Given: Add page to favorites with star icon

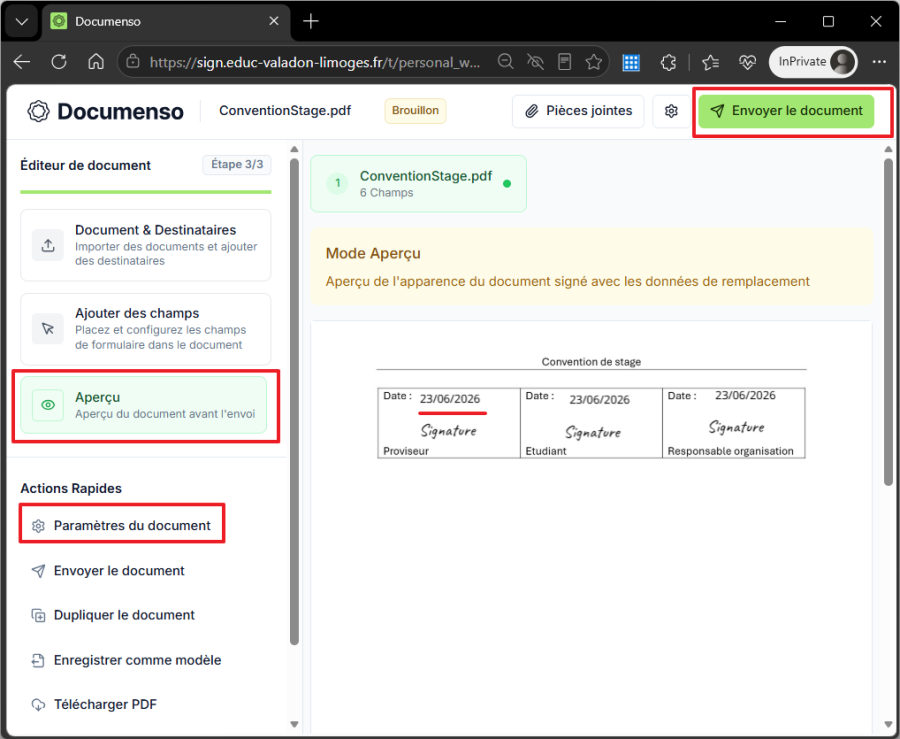Looking at the screenshot, I should click(x=594, y=62).
